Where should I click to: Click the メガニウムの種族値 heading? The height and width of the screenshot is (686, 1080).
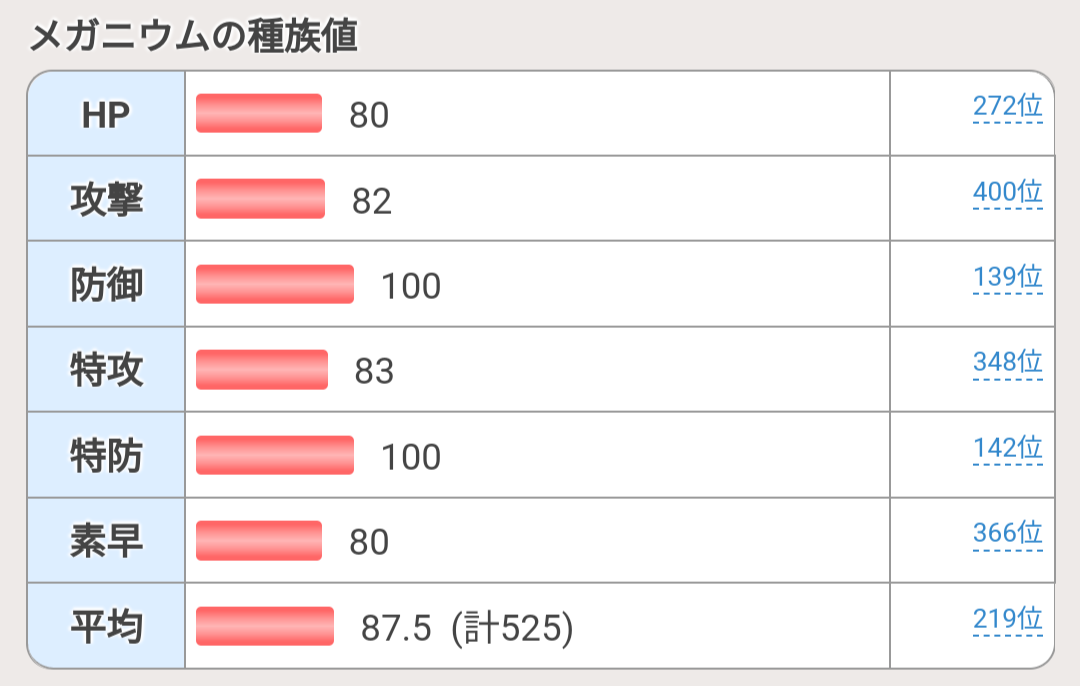pyautogui.click(x=194, y=37)
